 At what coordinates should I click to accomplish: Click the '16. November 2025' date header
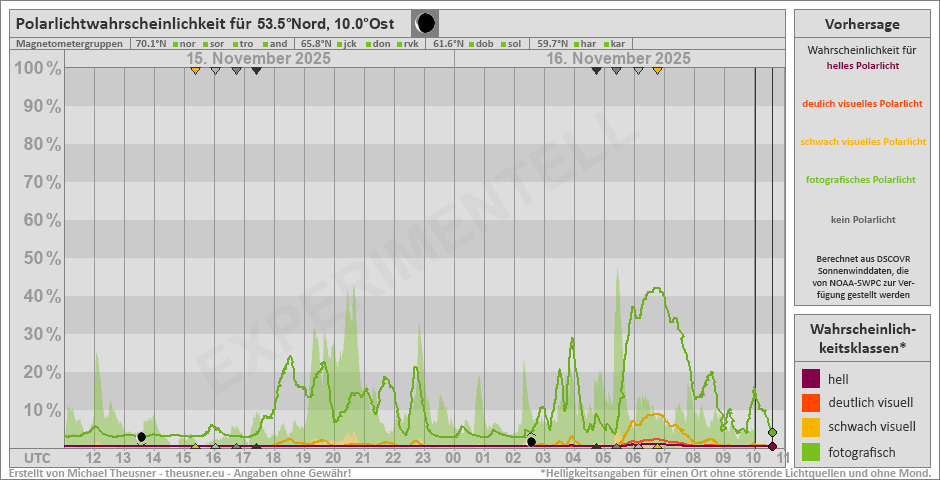[x=618, y=59]
